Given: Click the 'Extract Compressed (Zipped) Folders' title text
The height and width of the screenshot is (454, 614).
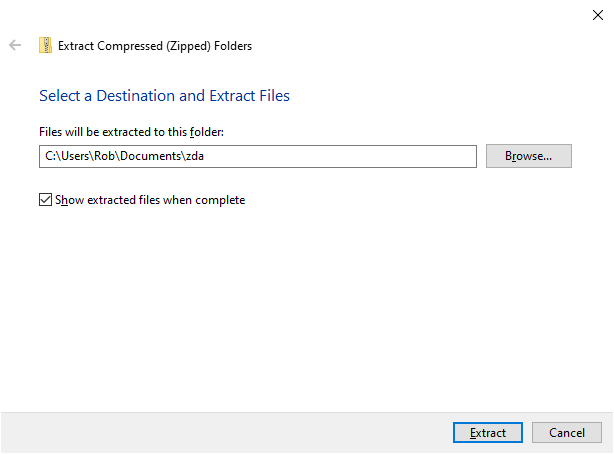Looking at the screenshot, I should 155,45.
